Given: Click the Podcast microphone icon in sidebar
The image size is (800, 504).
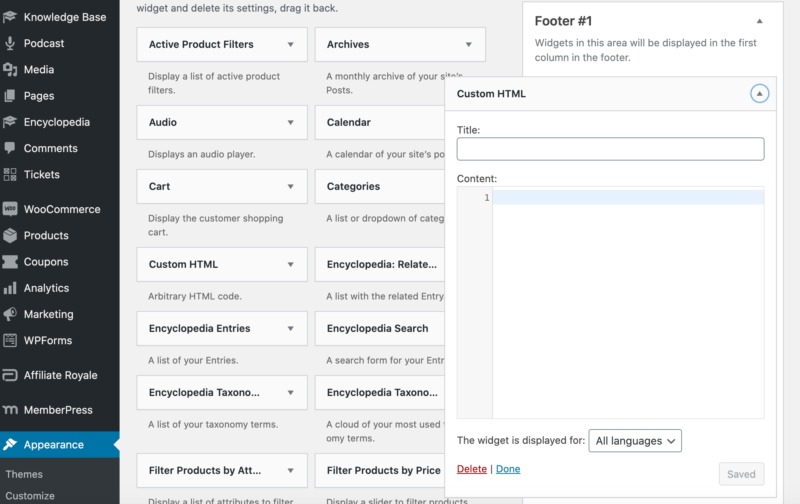Looking at the screenshot, I should 10,44.
